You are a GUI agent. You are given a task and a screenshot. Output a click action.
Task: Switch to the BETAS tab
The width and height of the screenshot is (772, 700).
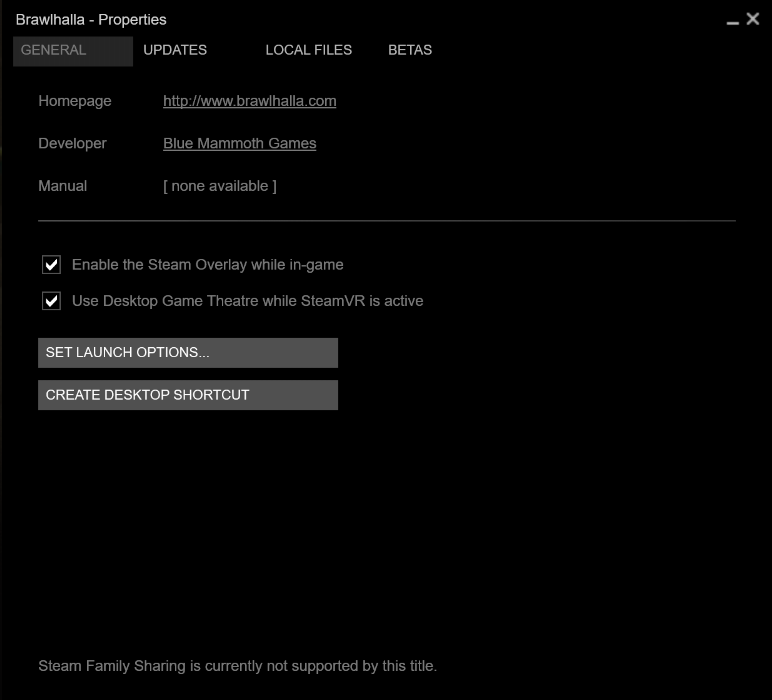[410, 50]
